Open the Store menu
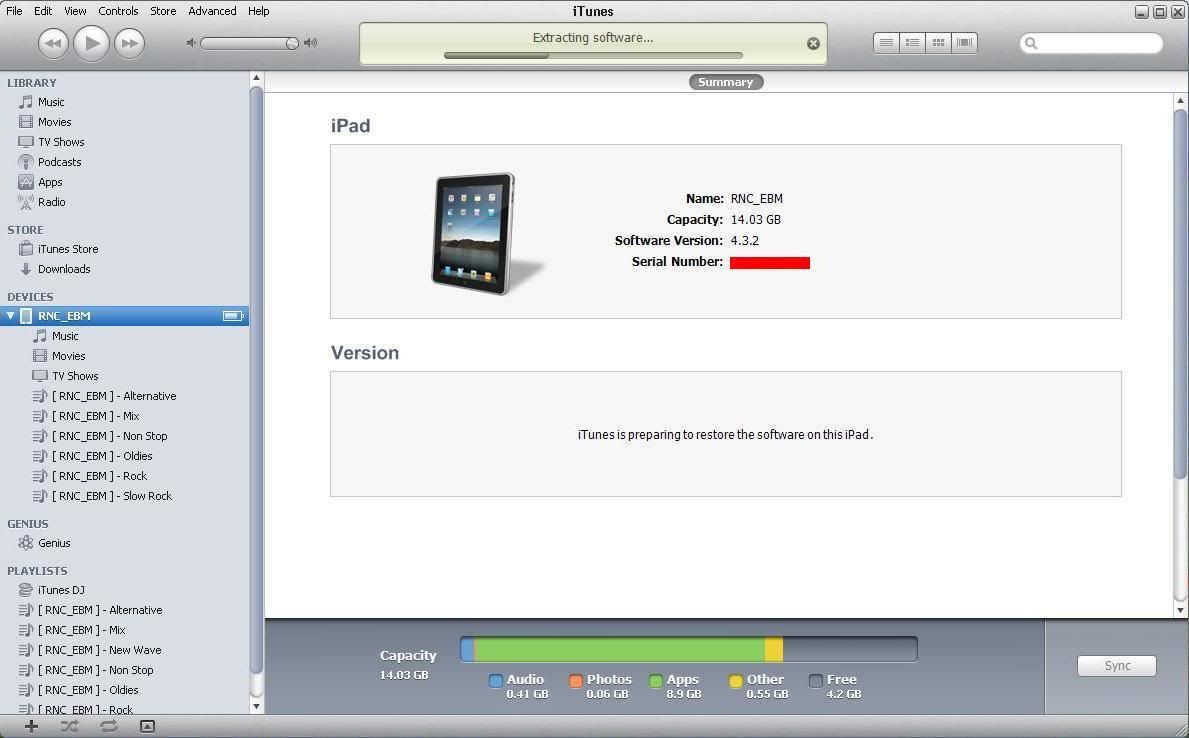The width and height of the screenshot is (1189, 738). pyautogui.click(x=163, y=11)
